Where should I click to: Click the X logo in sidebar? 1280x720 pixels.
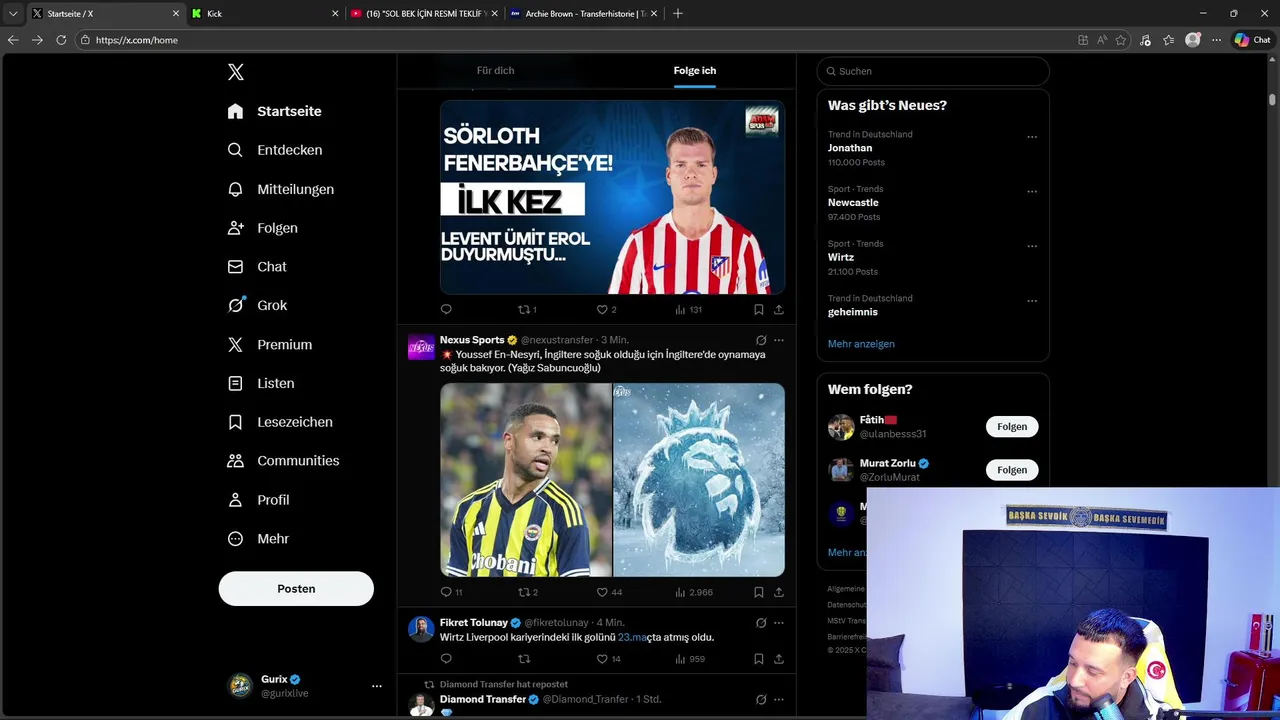(236, 72)
